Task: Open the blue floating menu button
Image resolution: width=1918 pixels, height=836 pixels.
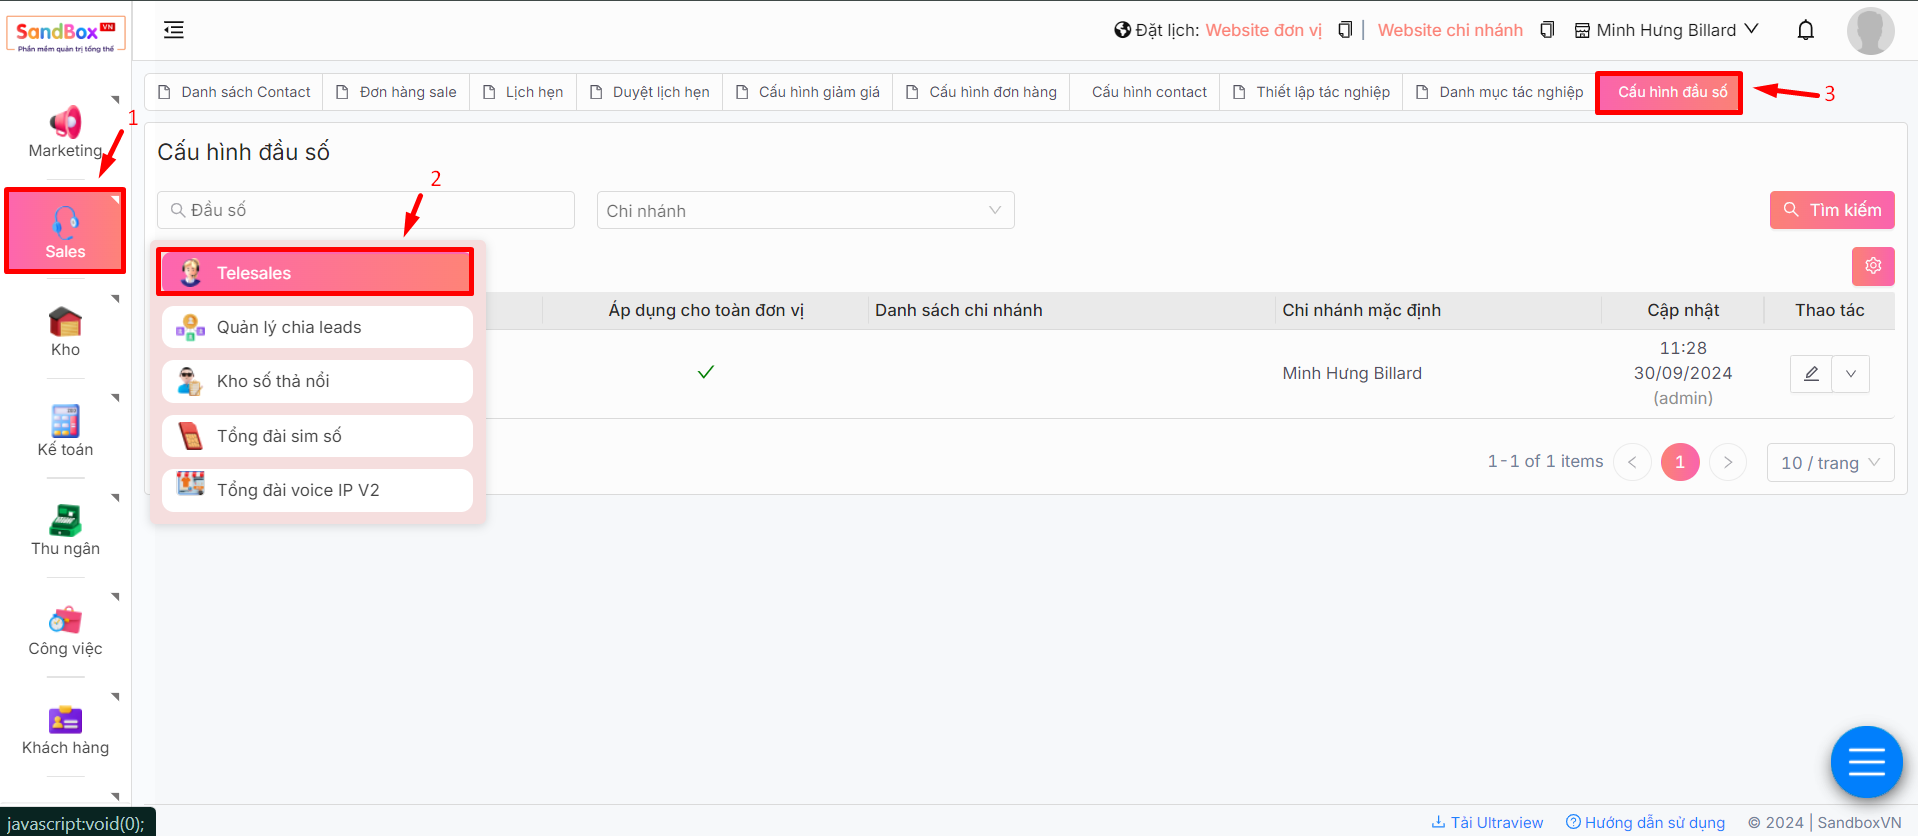Action: coord(1866,762)
